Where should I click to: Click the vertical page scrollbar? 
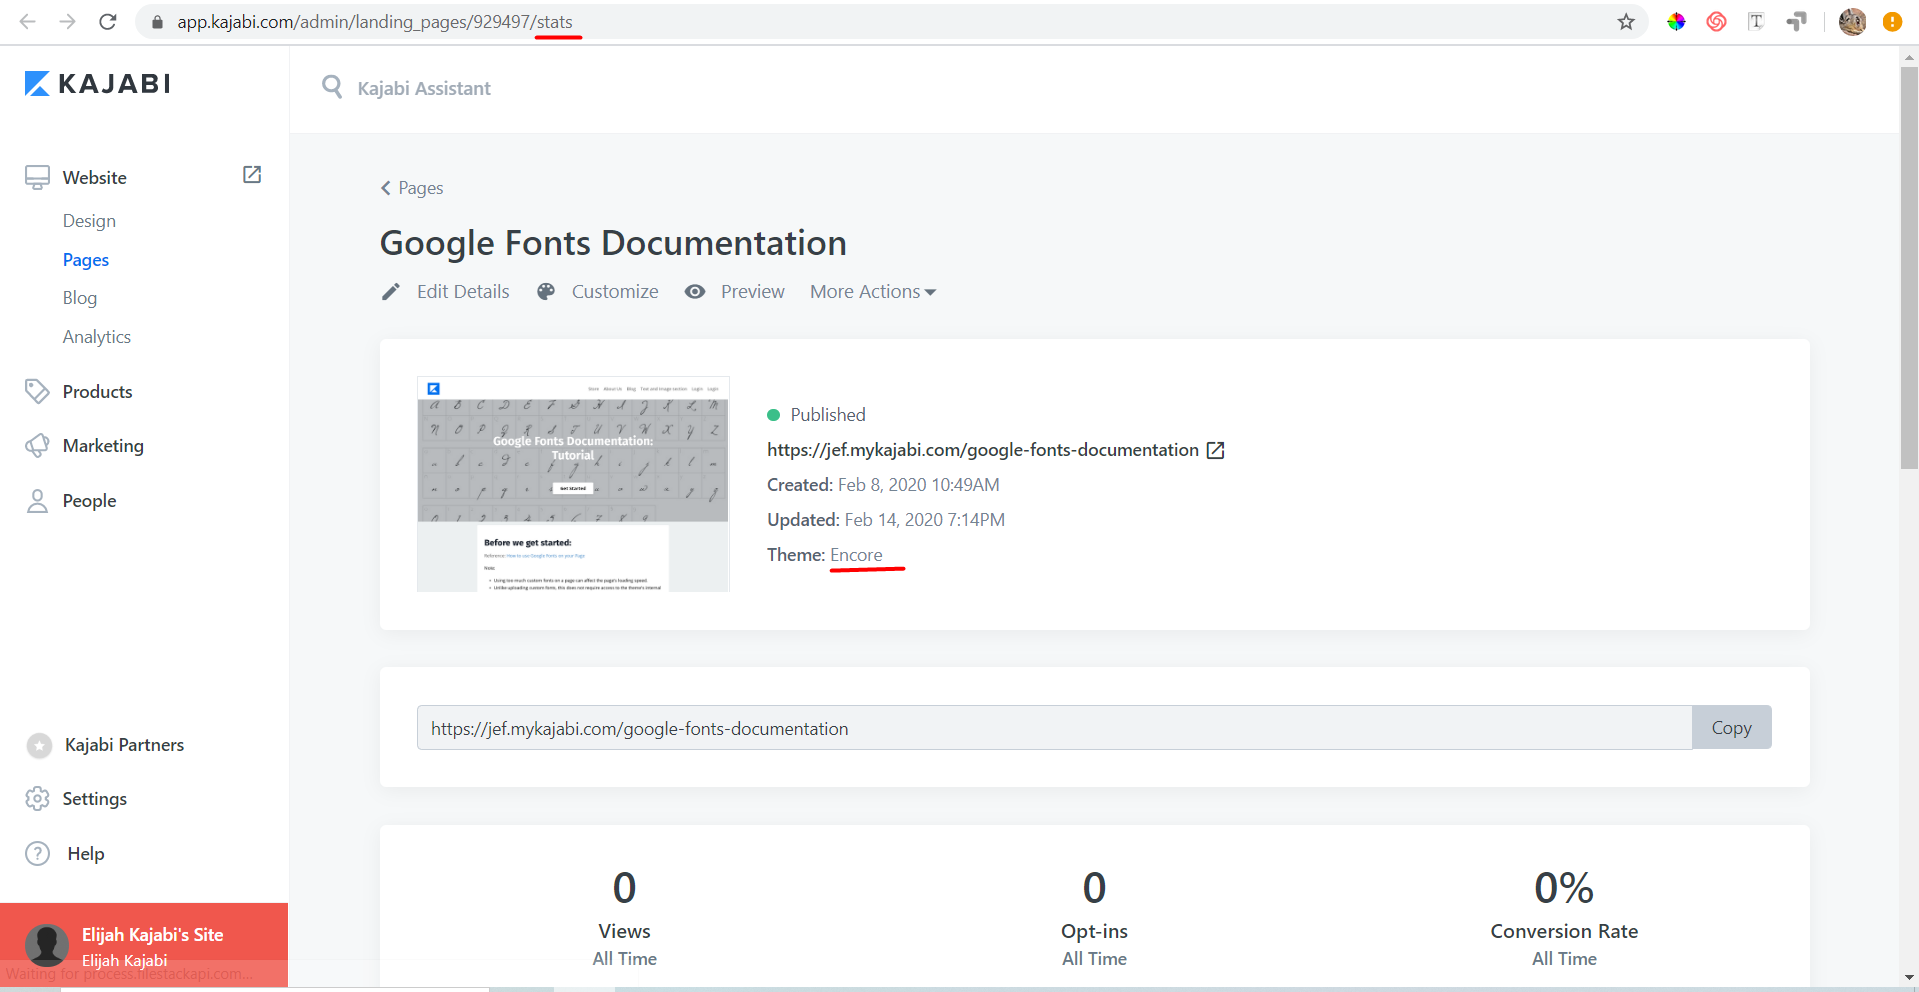pos(1909,268)
